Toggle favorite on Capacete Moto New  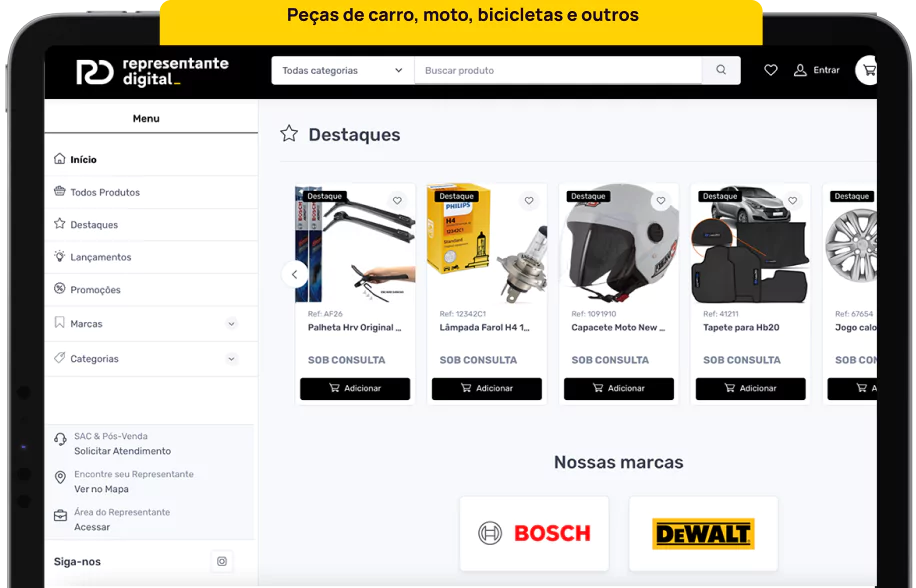tap(661, 200)
